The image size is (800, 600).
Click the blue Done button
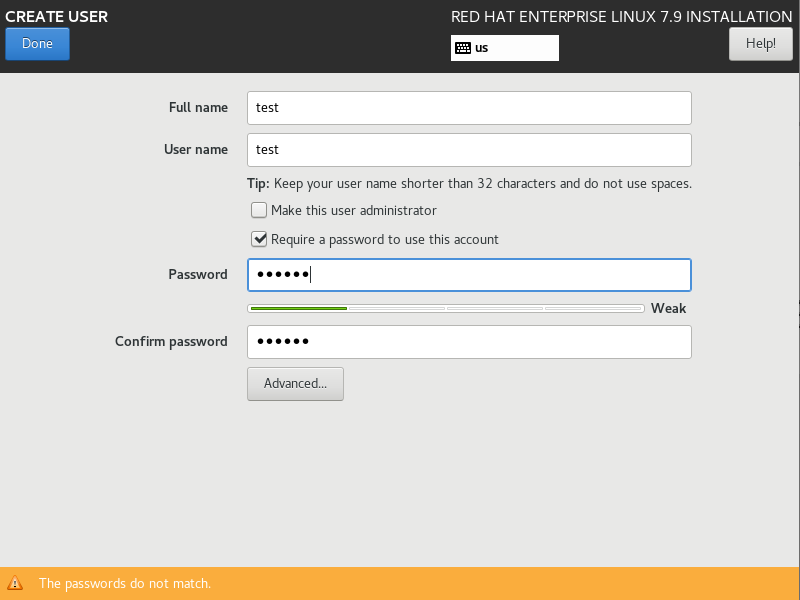click(x=37, y=44)
